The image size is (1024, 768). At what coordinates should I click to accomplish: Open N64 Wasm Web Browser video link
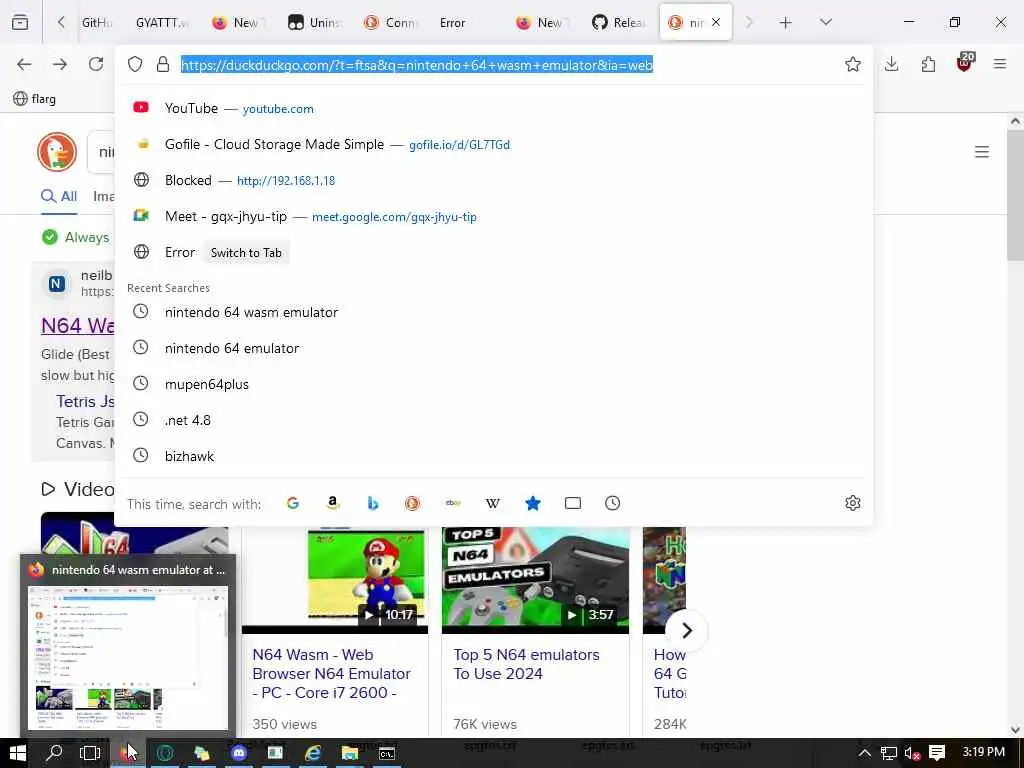click(331, 673)
